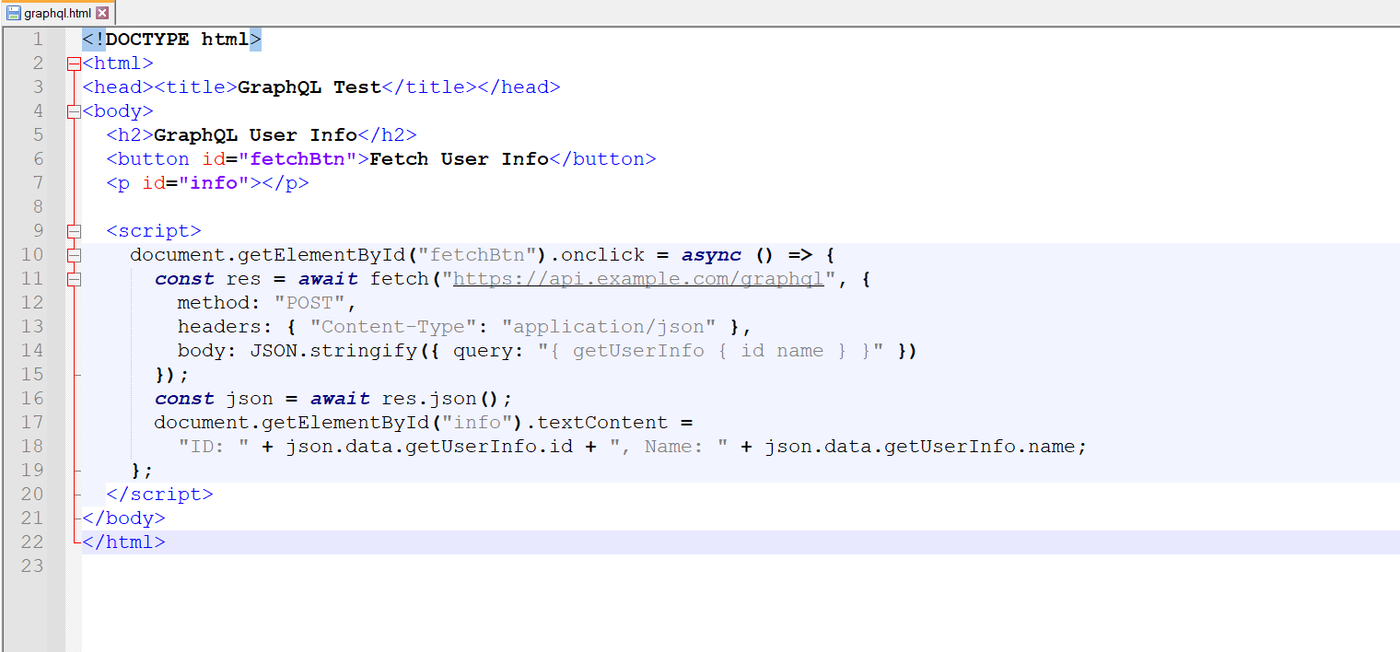Click the "fetchBtn" string on line 10

477,255
